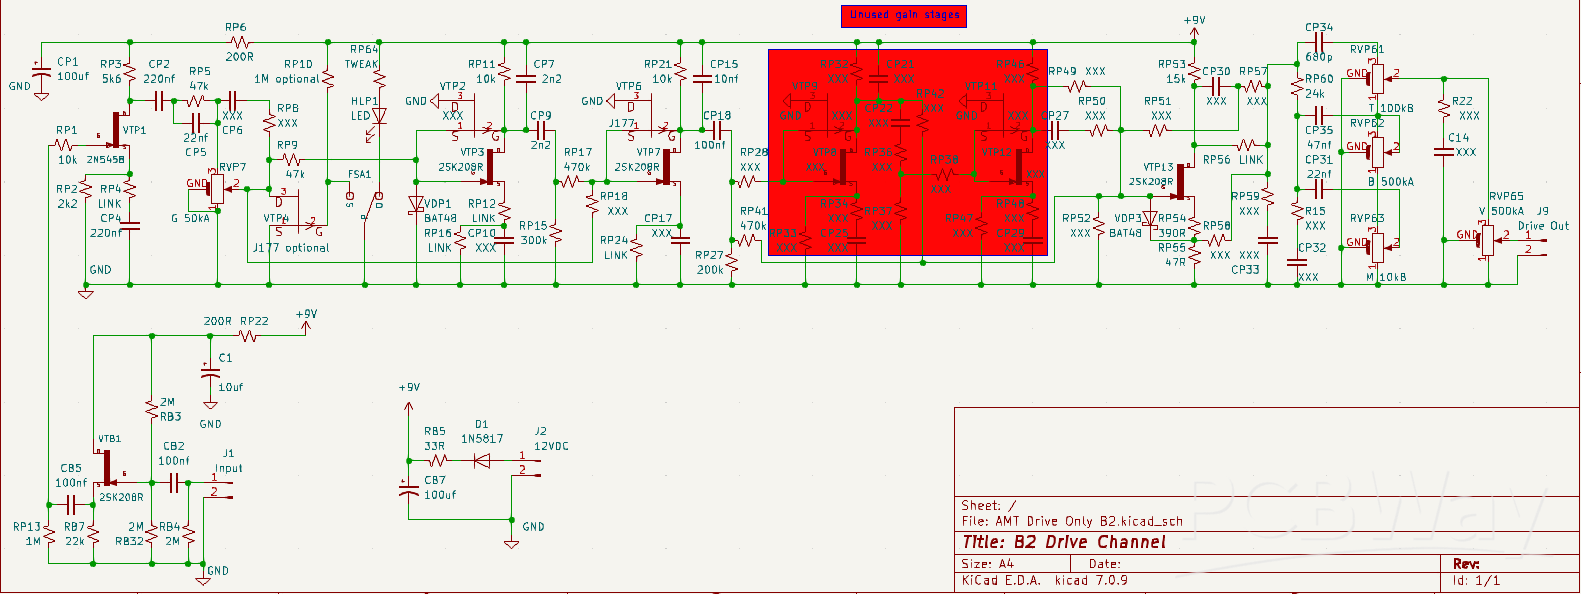Click the FSA1 switch reference
This screenshot has width=1581, height=594.
[359, 174]
